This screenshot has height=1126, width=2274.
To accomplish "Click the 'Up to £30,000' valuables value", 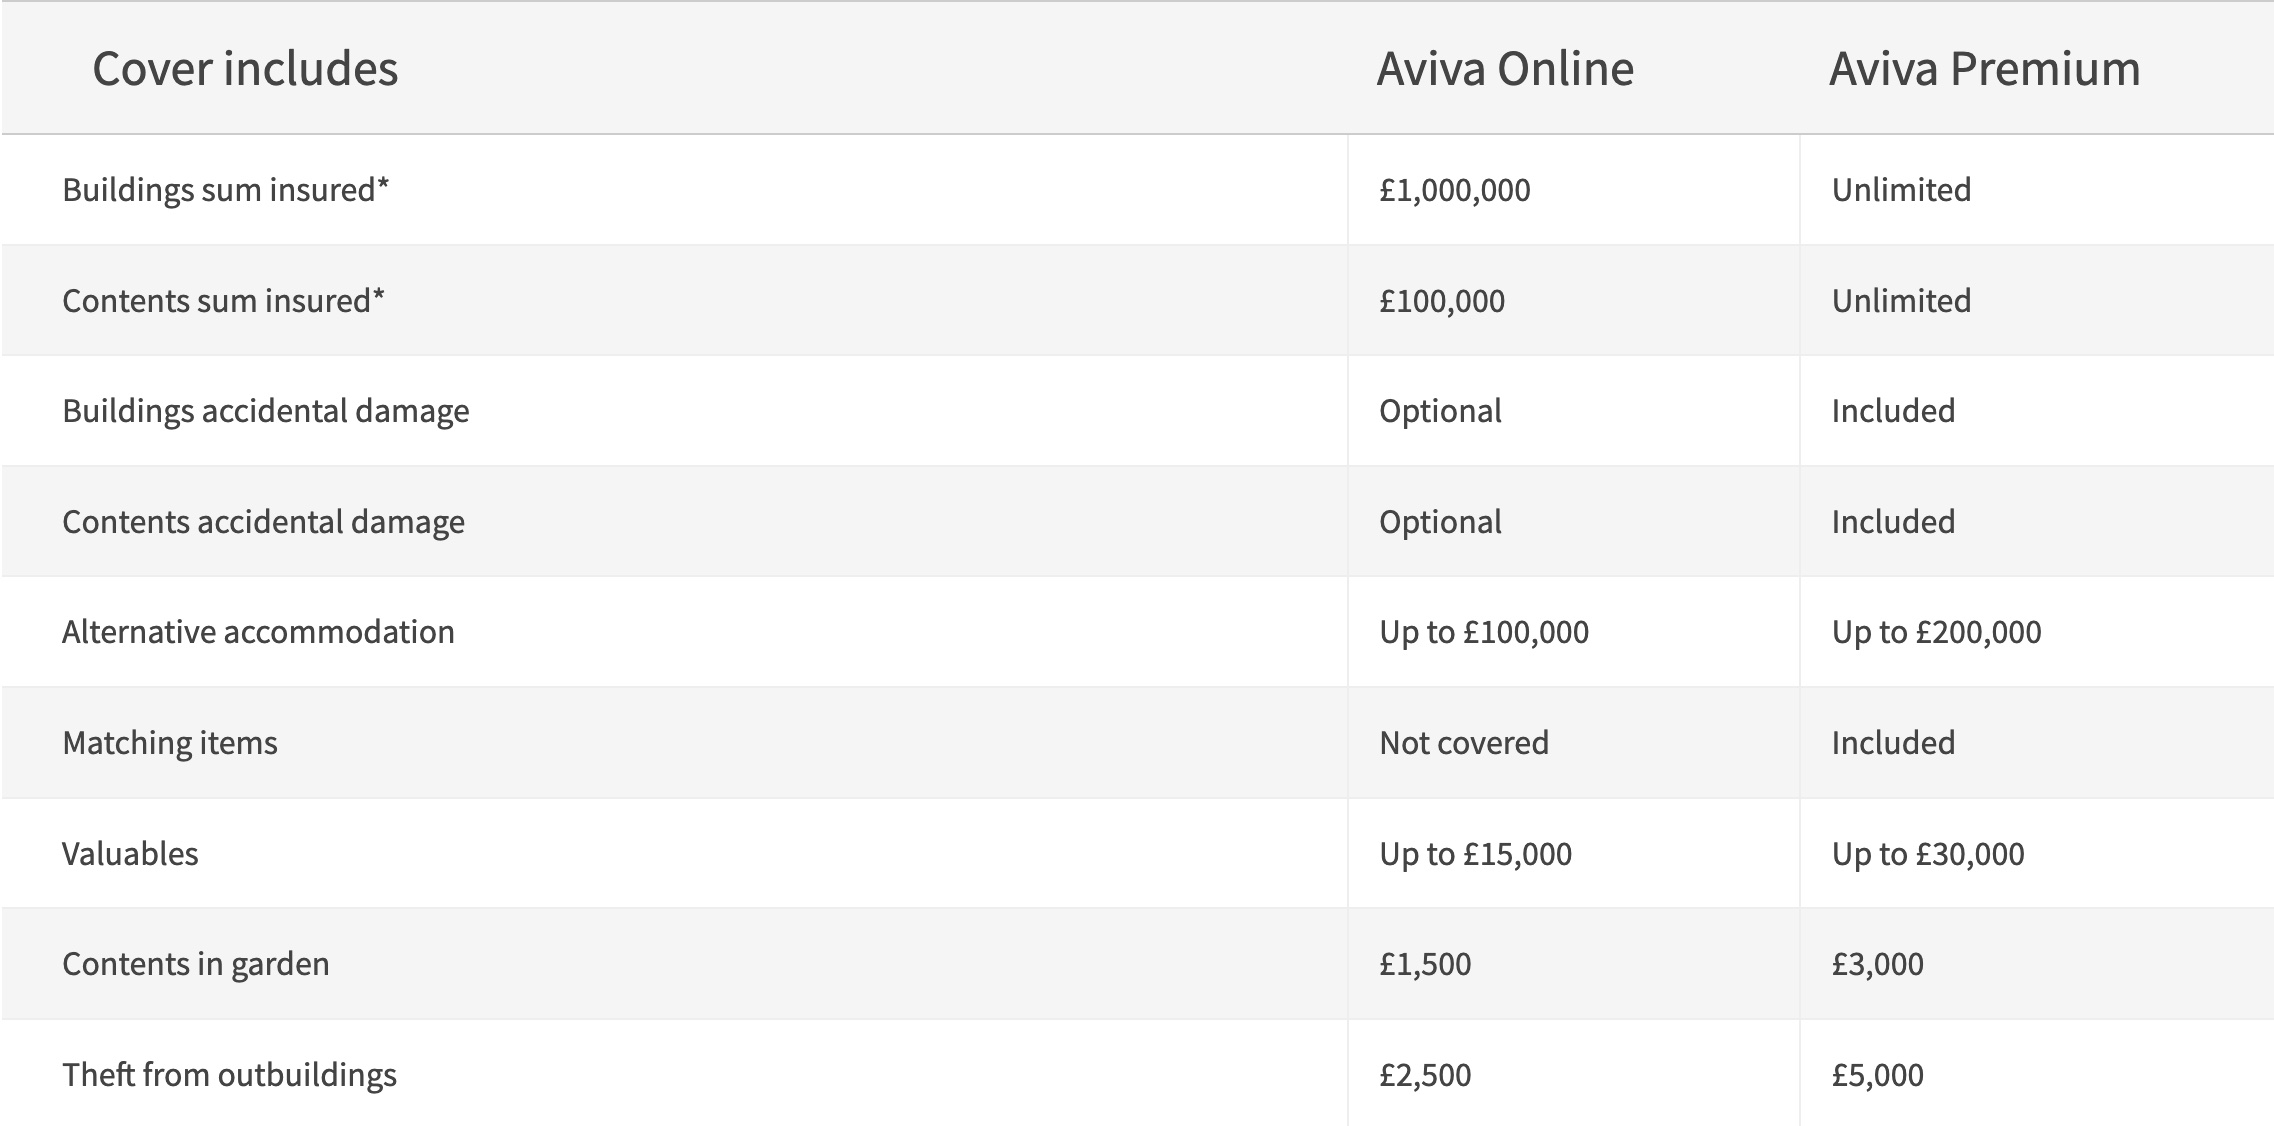I will point(1928,854).
